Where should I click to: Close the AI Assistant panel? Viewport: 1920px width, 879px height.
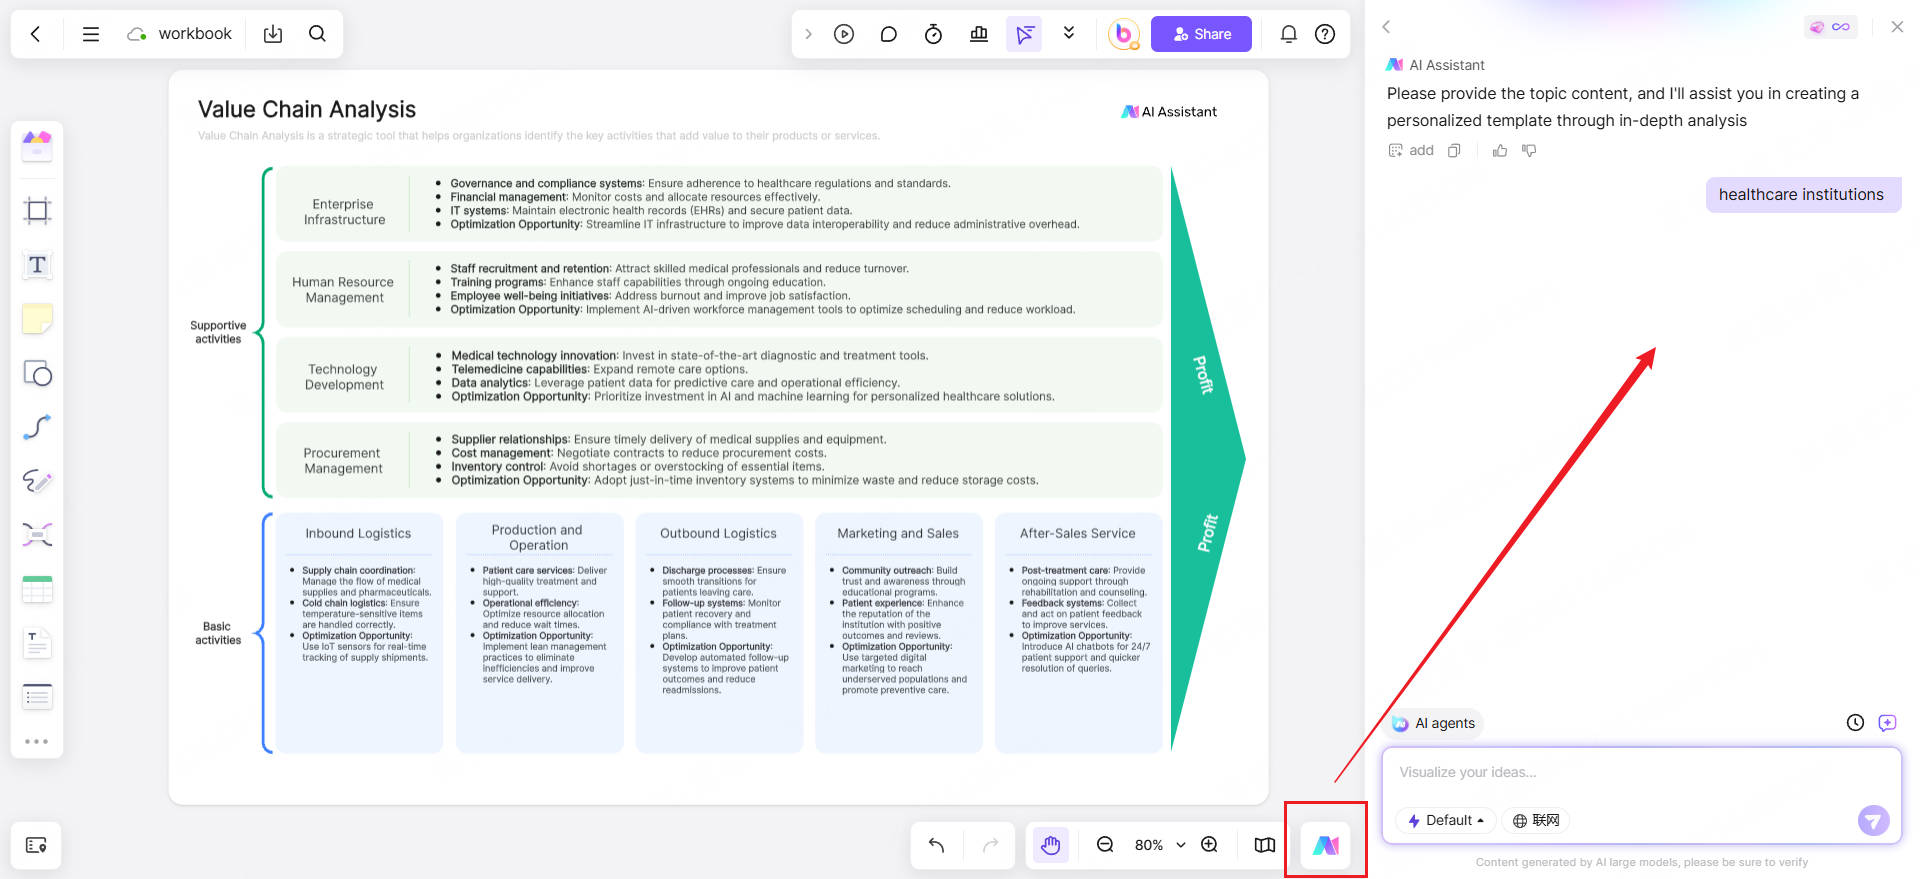[x=1897, y=27]
